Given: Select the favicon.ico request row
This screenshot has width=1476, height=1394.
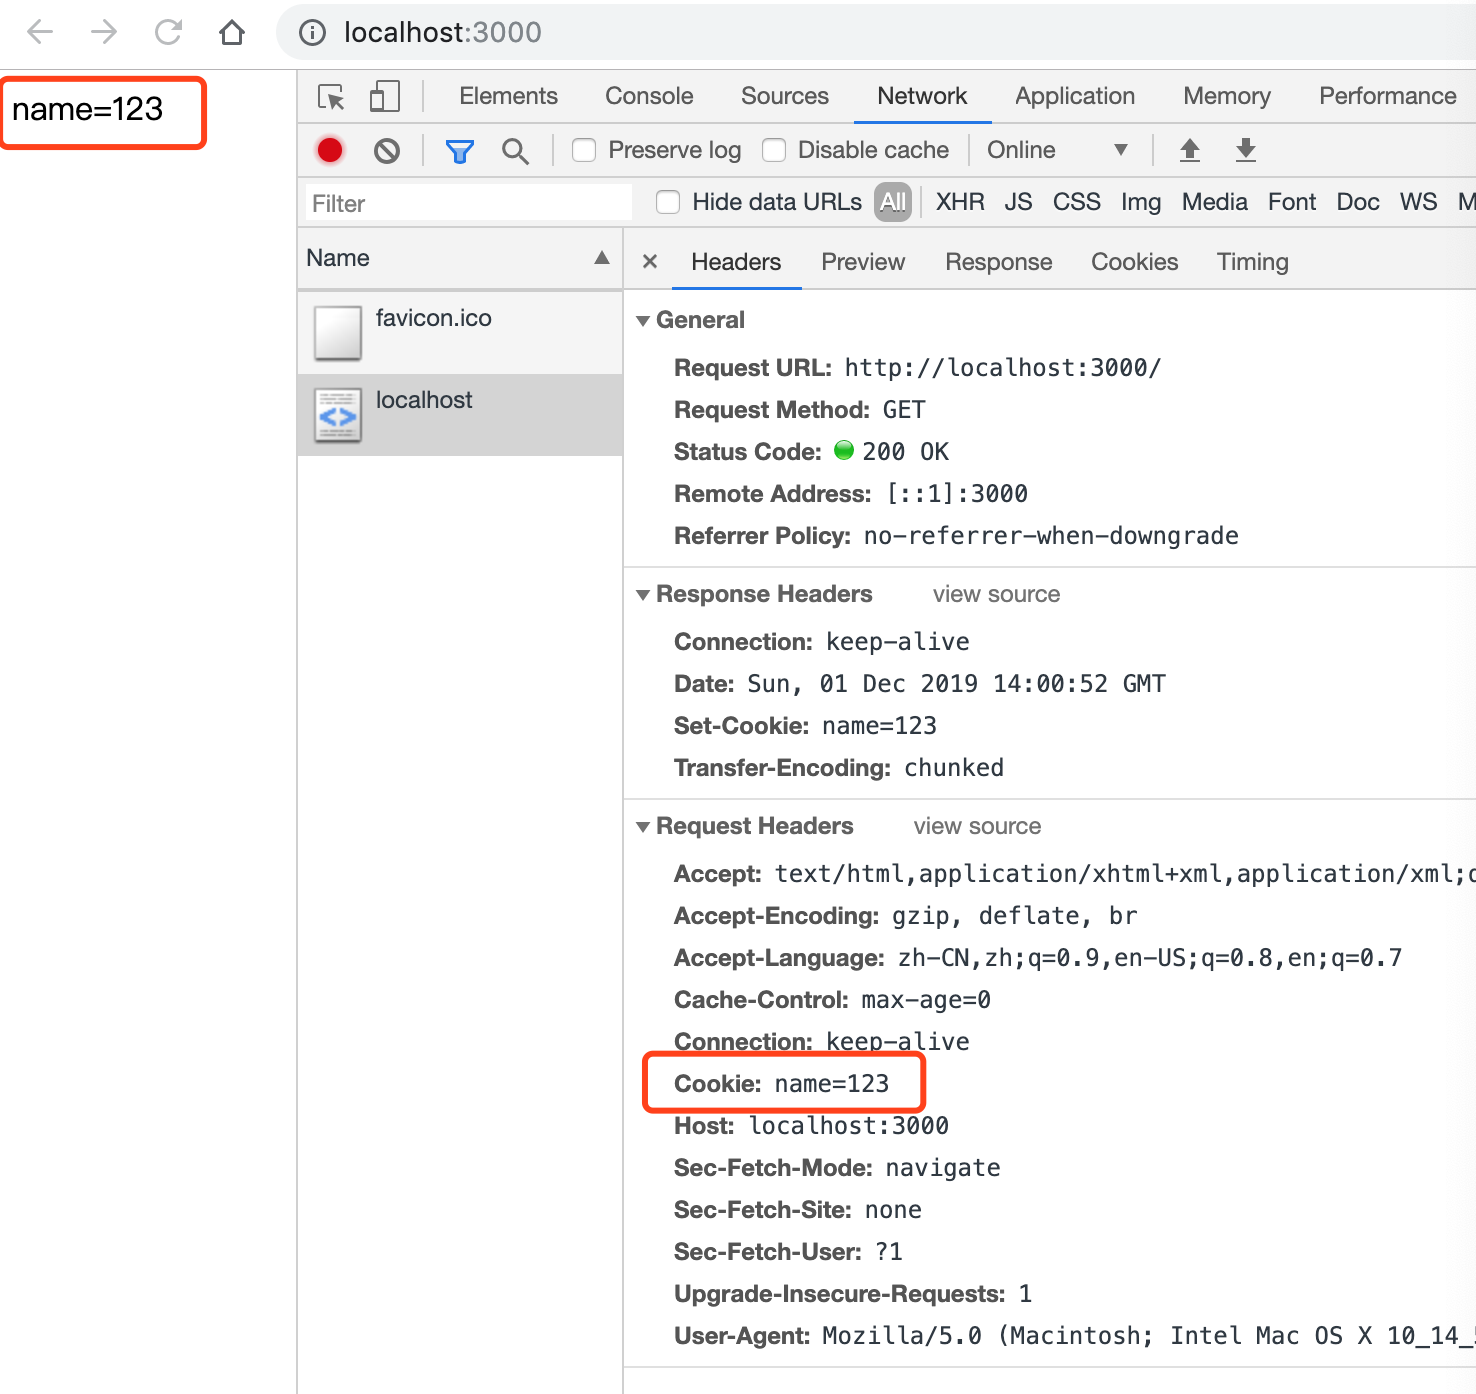Looking at the screenshot, I should tap(460, 333).
